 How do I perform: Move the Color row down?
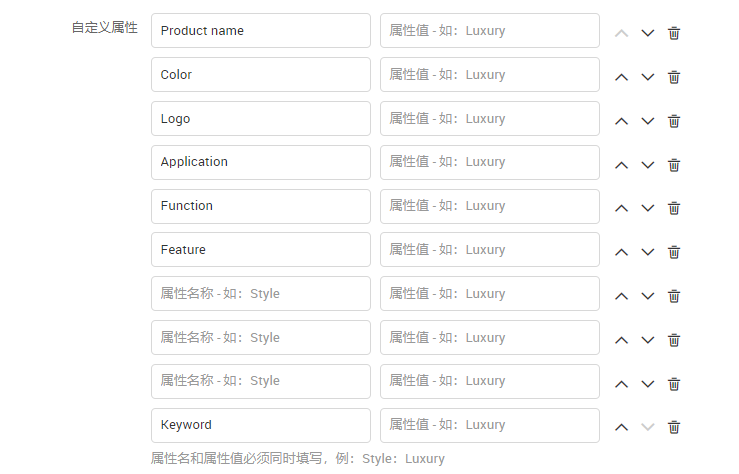648,77
